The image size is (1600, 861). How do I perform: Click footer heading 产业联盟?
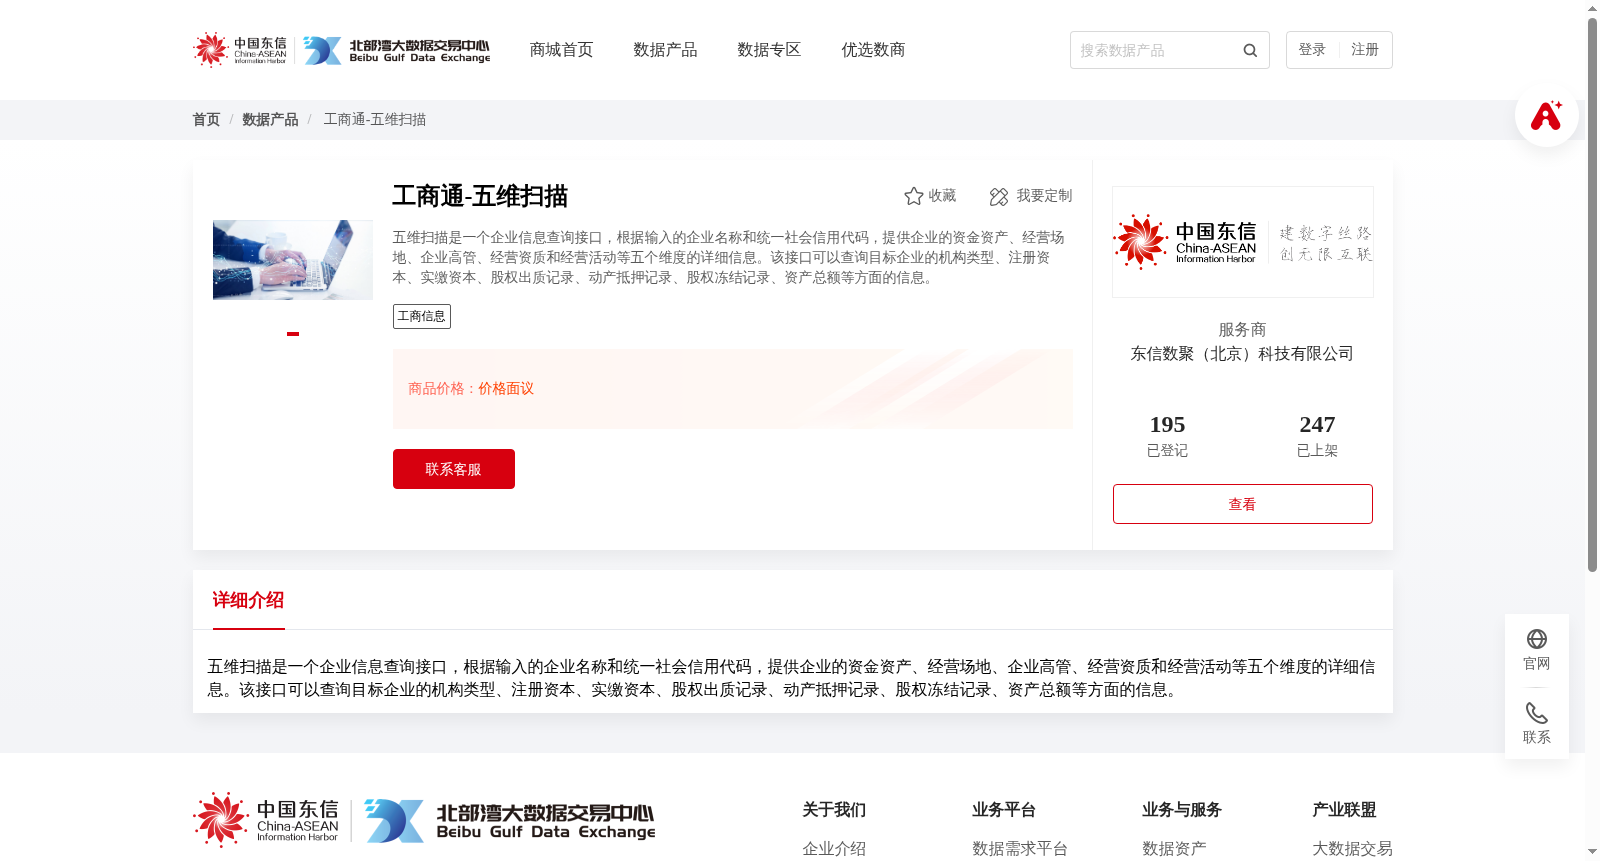(1344, 810)
